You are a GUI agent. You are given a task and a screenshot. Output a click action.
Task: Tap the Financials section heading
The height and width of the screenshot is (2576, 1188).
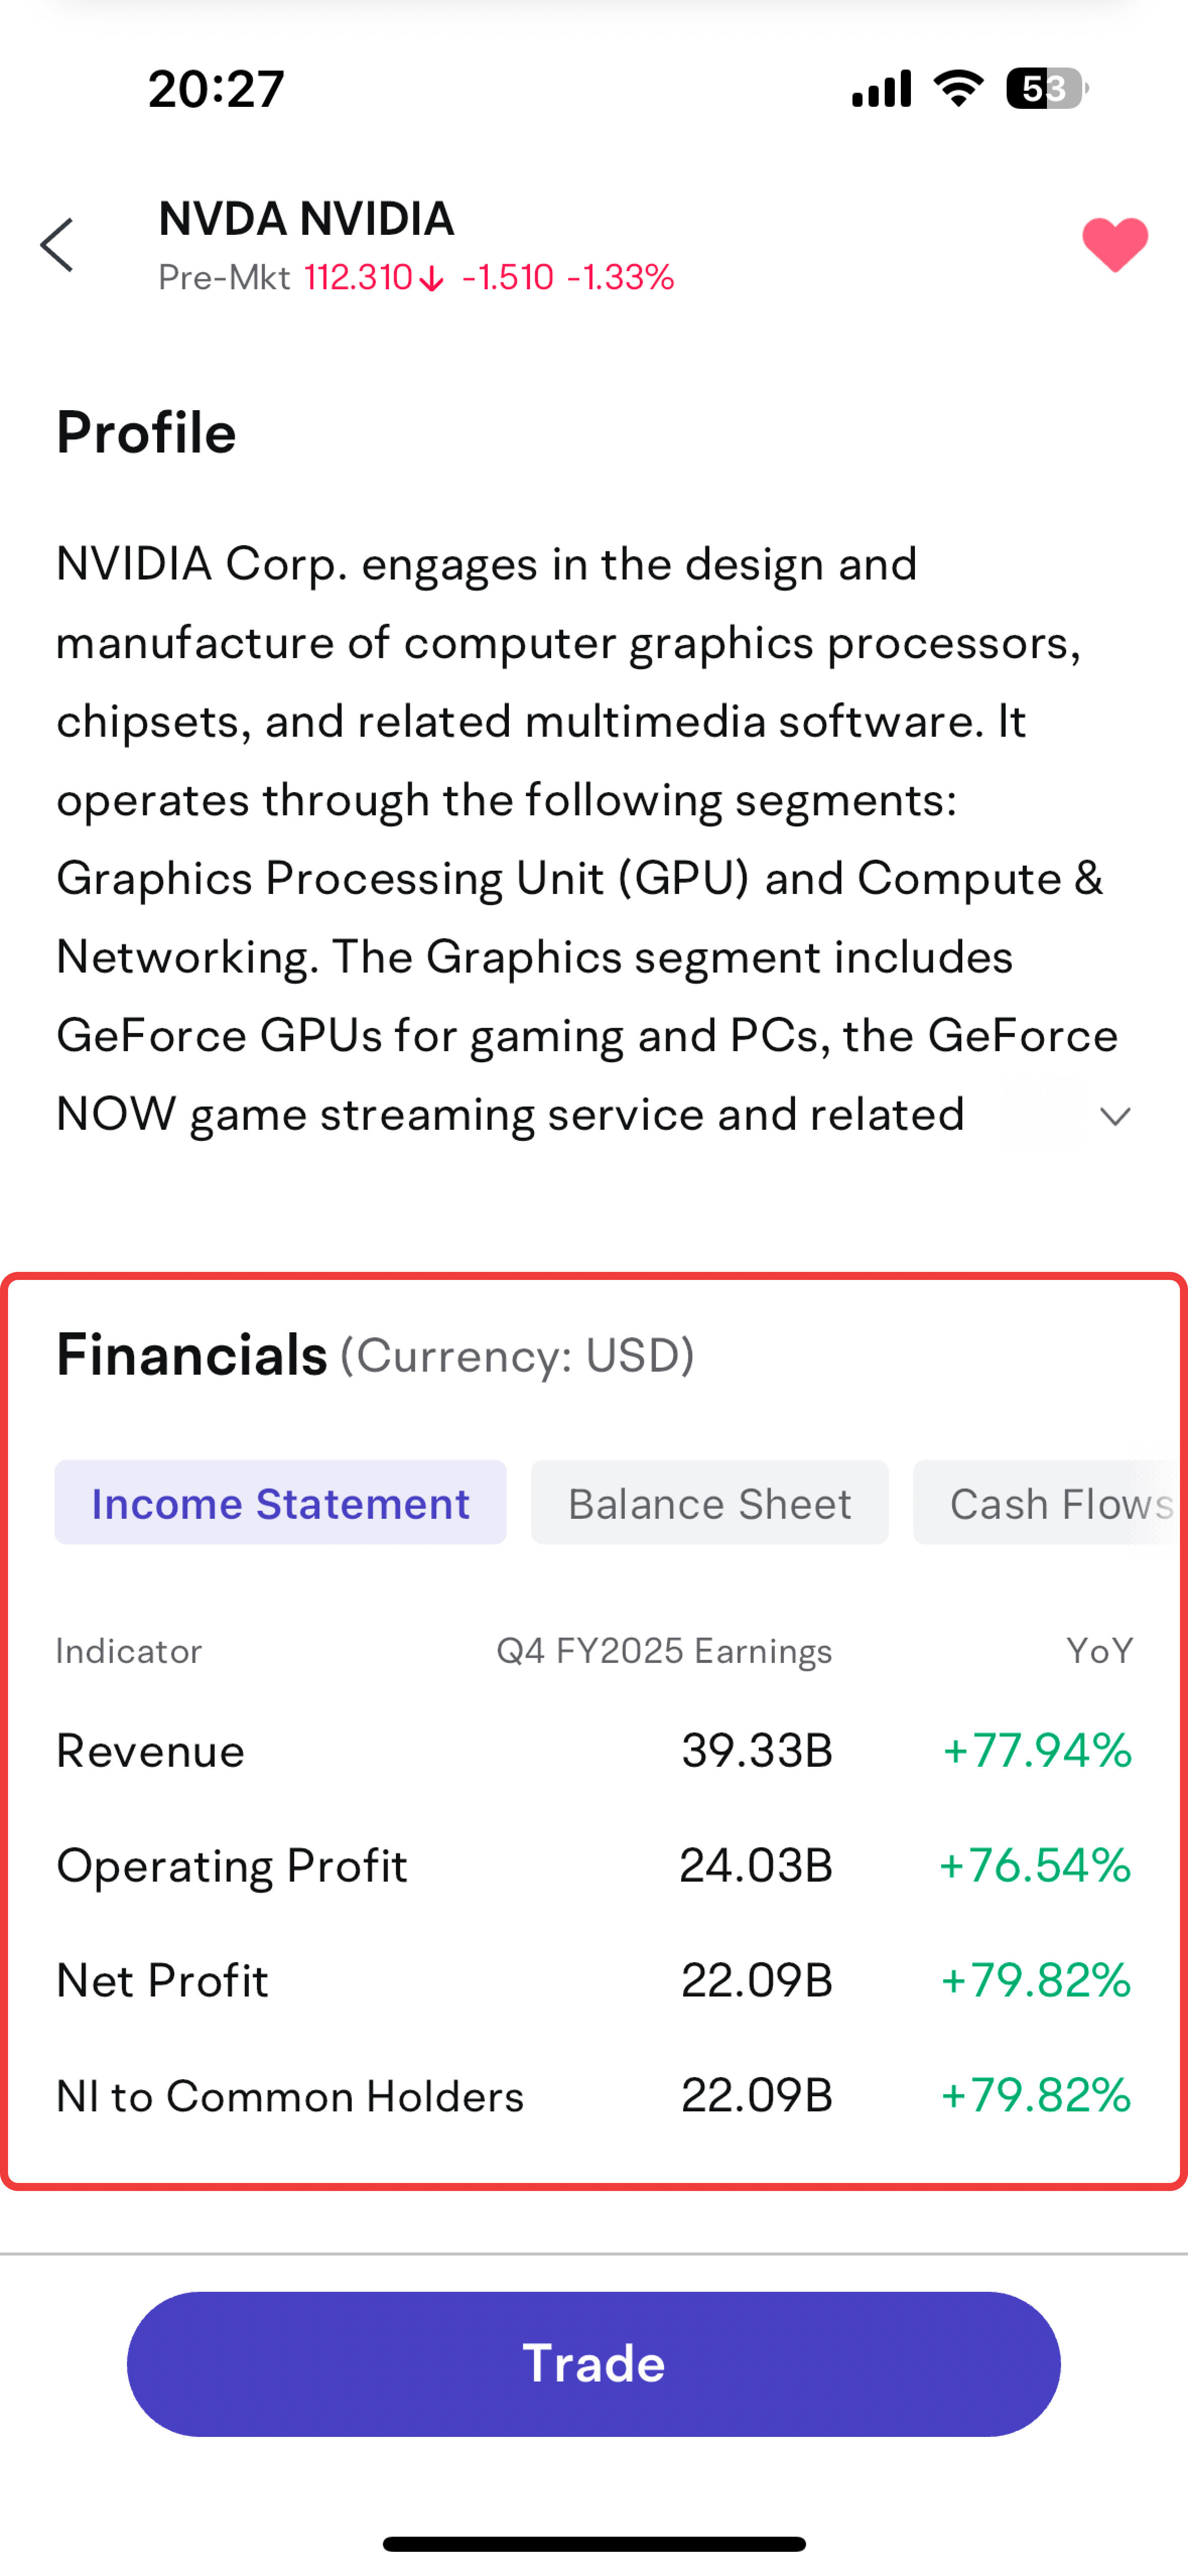(x=192, y=1355)
